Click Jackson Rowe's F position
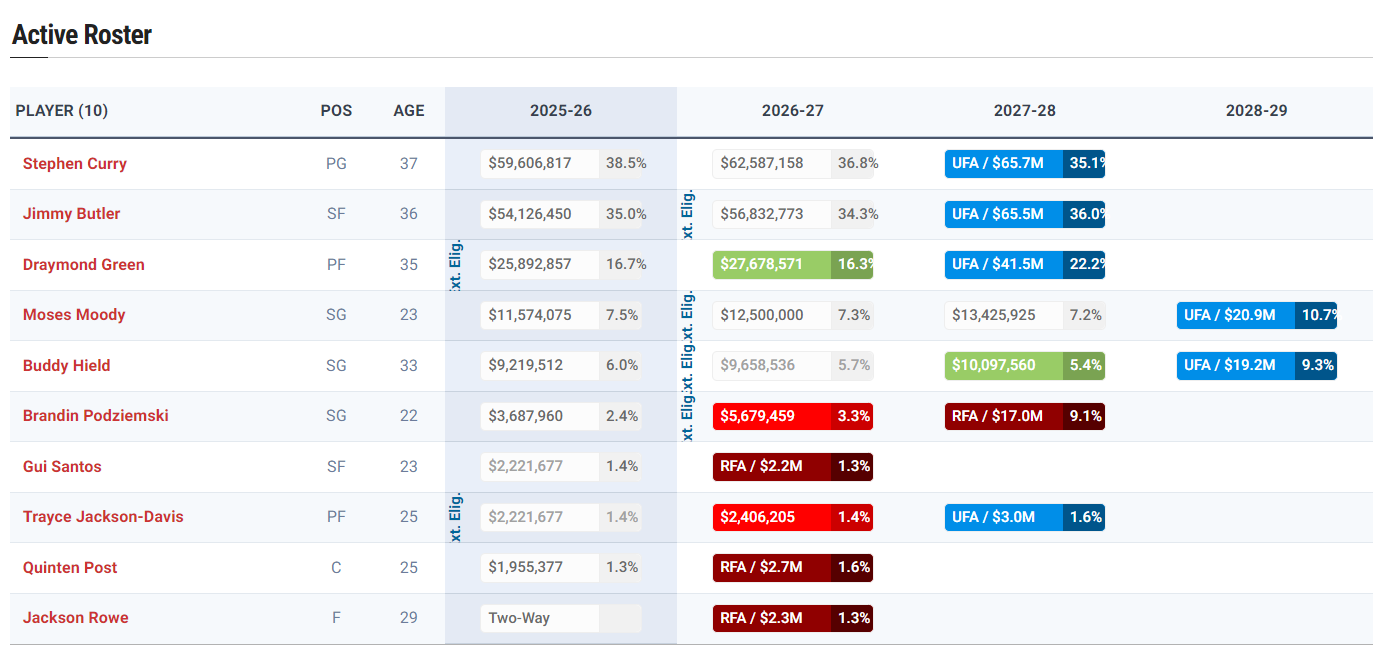This screenshot has width=1390, height=651. tap(336, 618)
